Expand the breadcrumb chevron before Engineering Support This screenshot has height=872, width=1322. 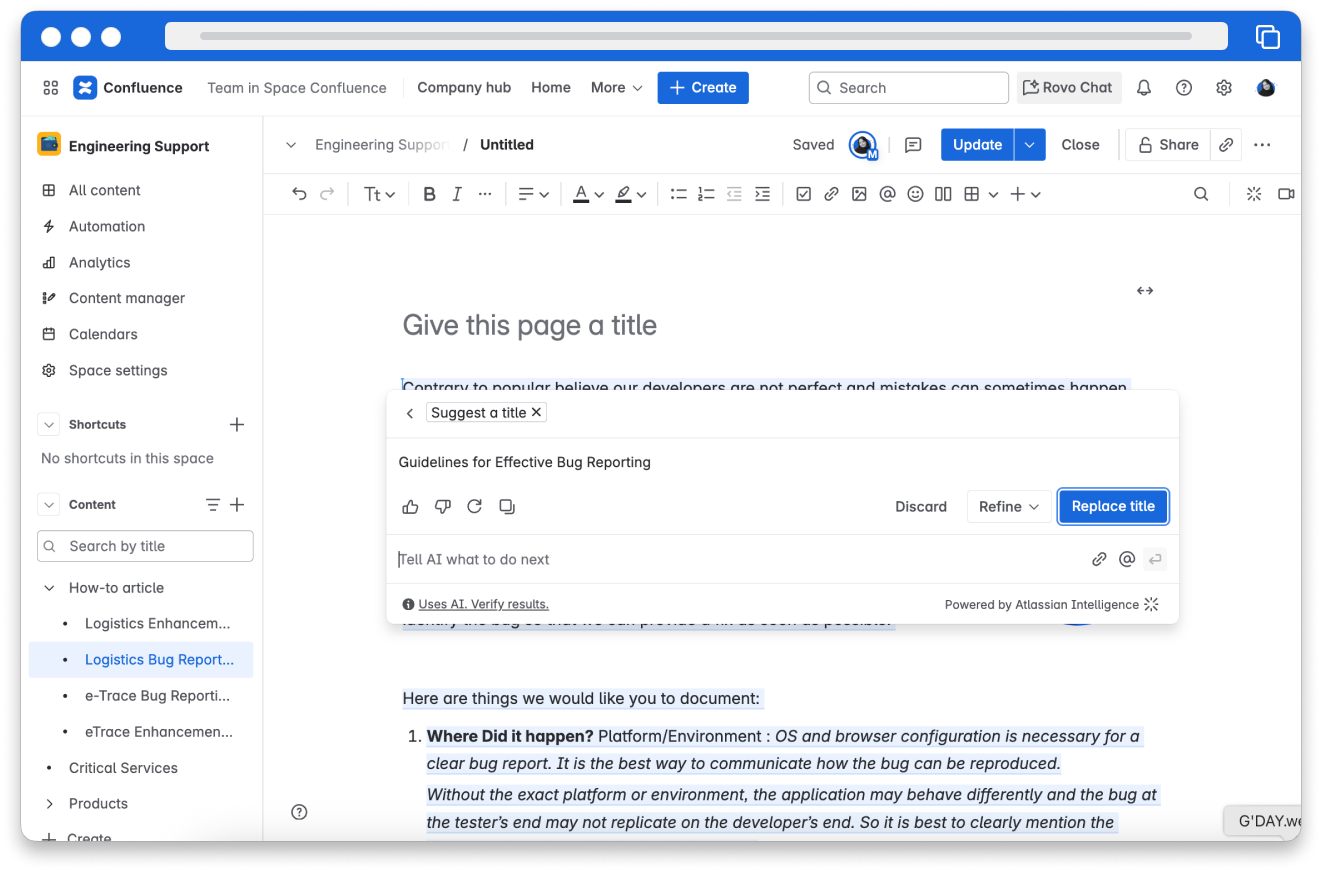[x=291, y=145]
